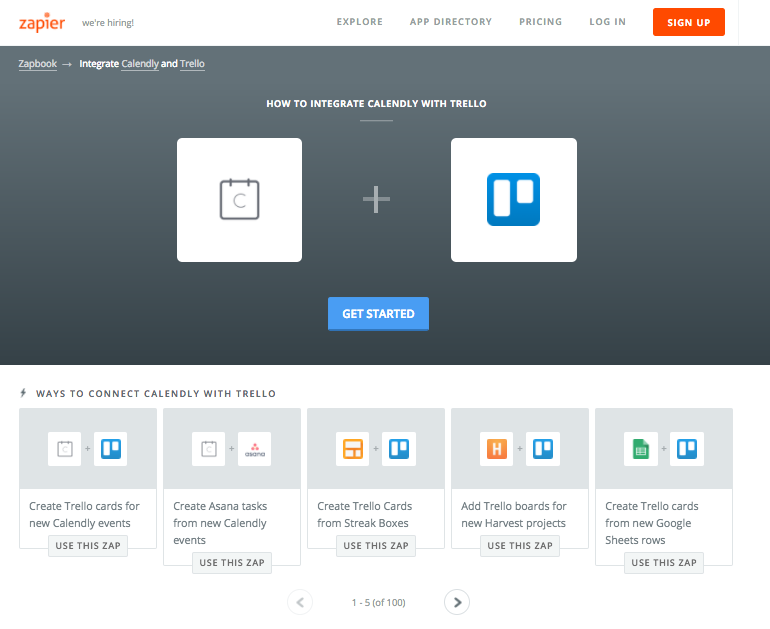Click Trello icon in the Harvest projects card

[x=543, y=449]
